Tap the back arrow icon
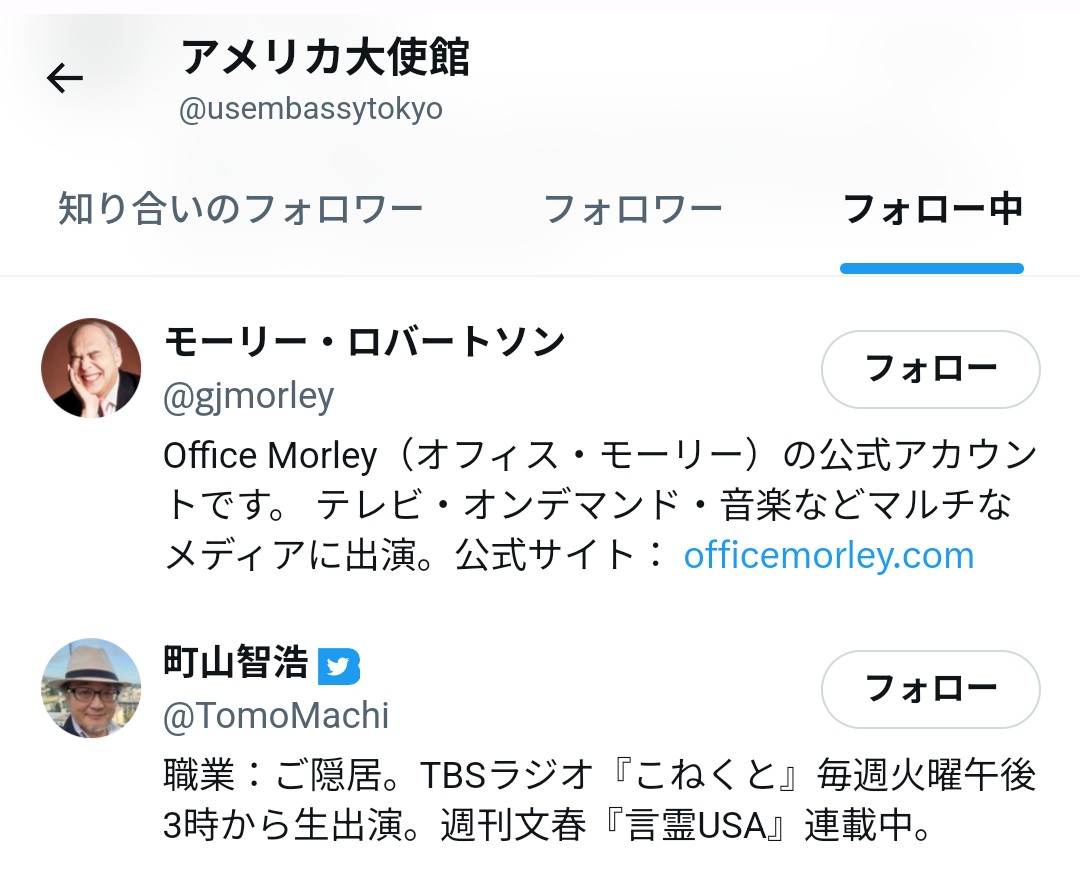The height and width of the screenshot is (883, 1080). 65,78
